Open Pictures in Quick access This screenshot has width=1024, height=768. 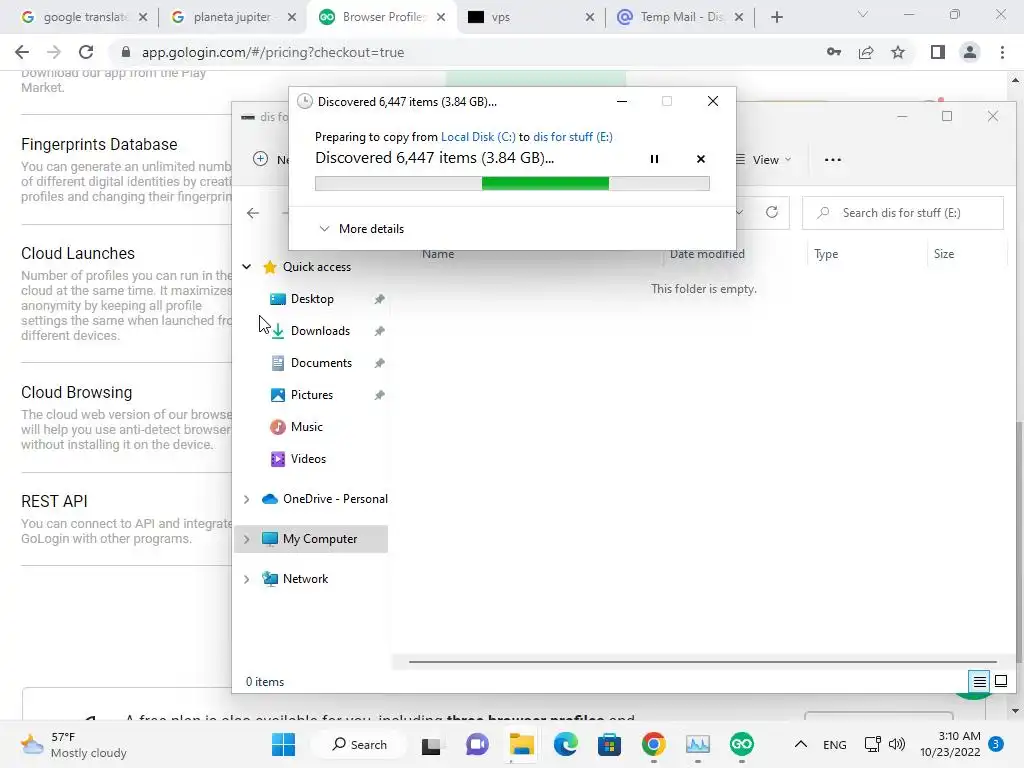pyautogui.click(x=312, y=394)
